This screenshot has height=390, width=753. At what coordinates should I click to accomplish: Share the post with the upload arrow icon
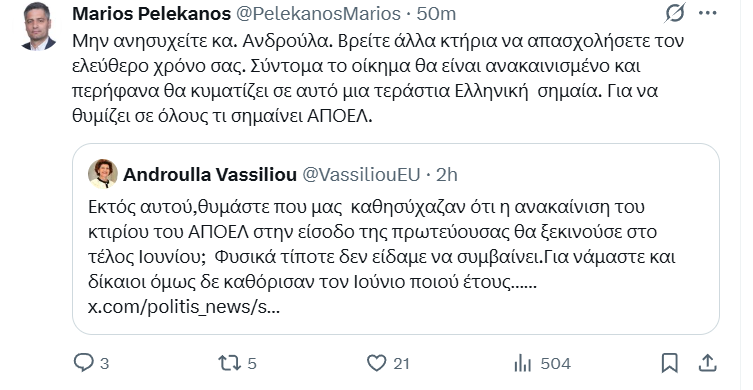[x=707, y=363]
